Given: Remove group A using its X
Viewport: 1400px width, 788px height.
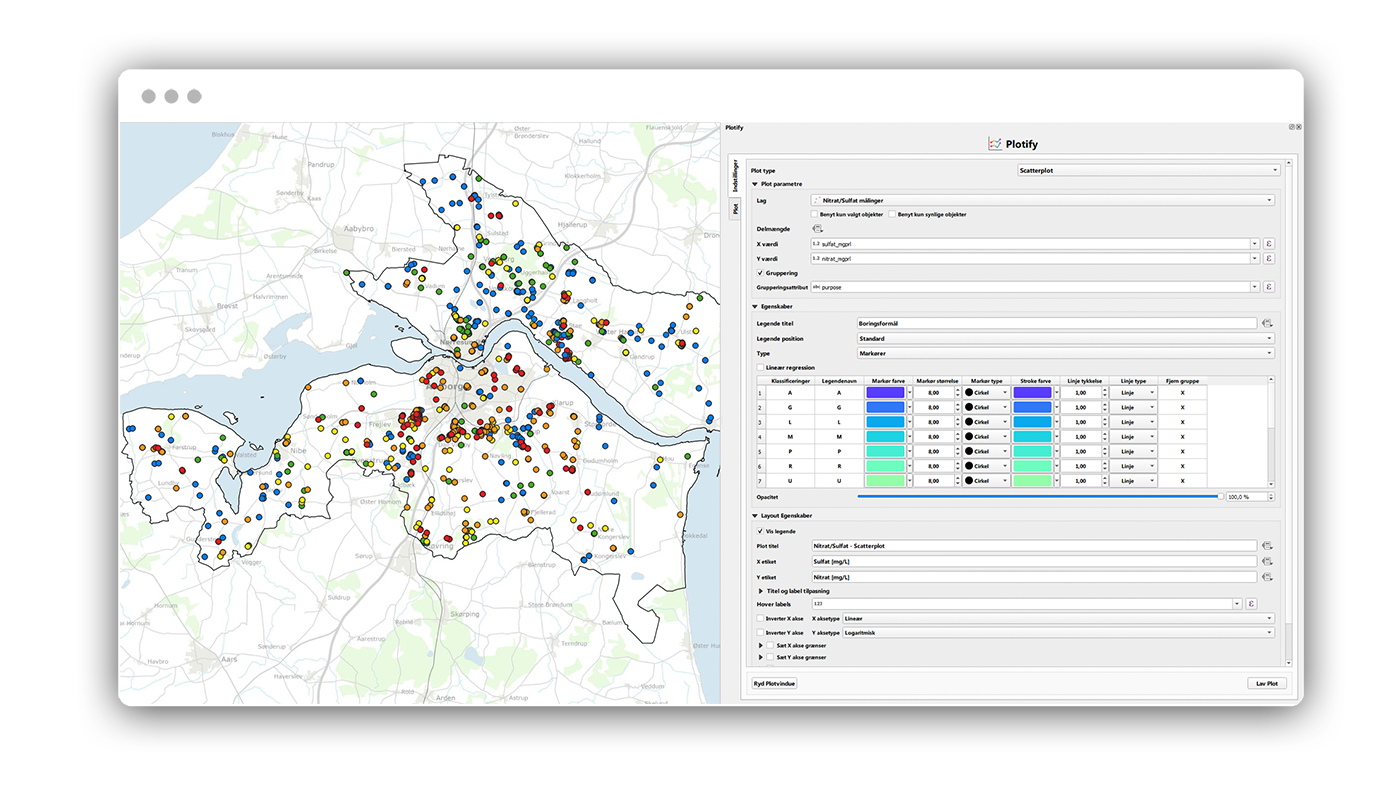Looking at the screenshot, I should pos(1182,393).
